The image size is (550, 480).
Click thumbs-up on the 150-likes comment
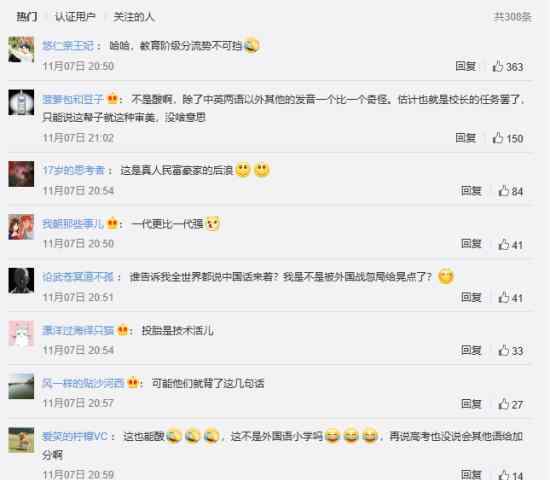tap(508, 138)
